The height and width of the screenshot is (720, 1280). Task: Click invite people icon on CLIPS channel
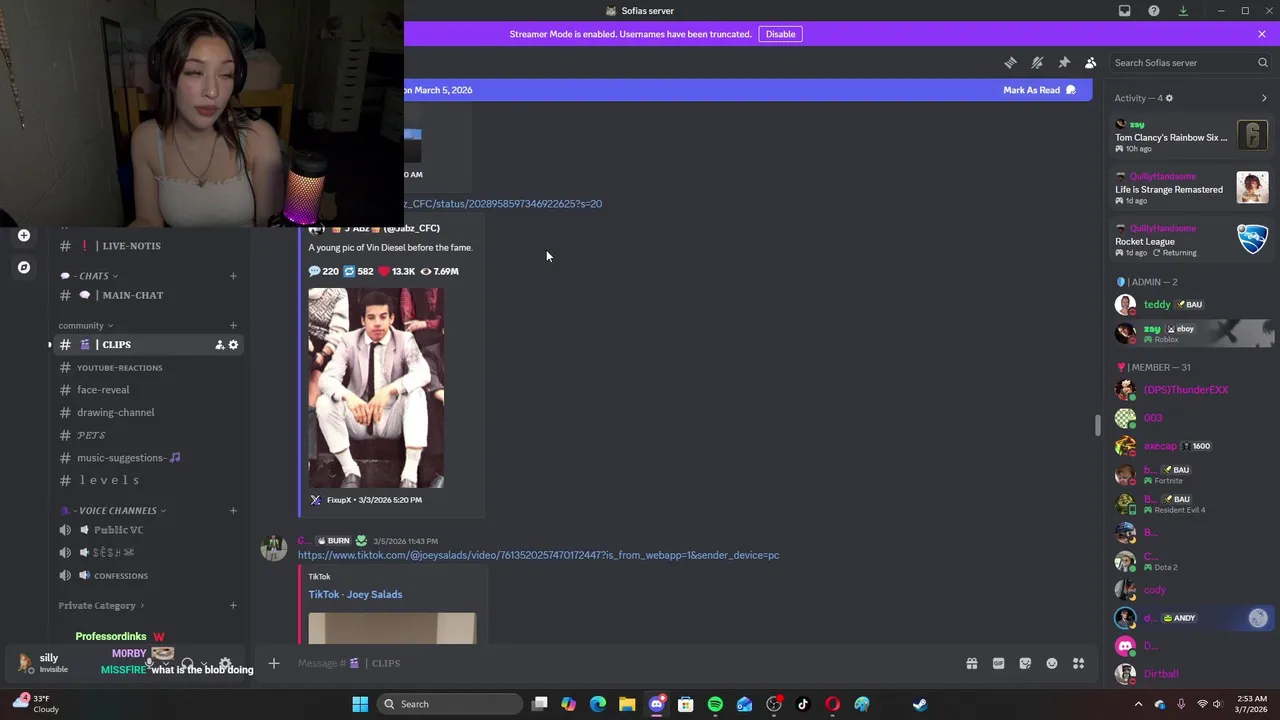[219, 345]
